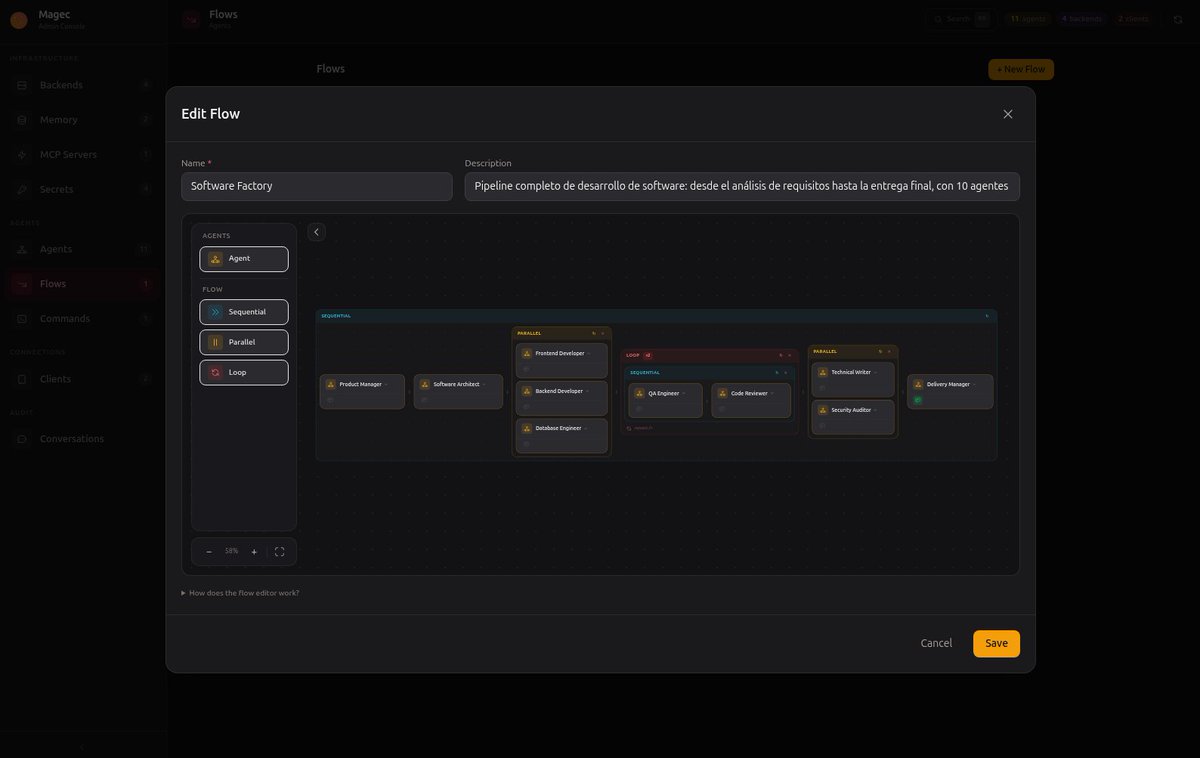Click the Clients icon in the sidebar

click(22, 379)
